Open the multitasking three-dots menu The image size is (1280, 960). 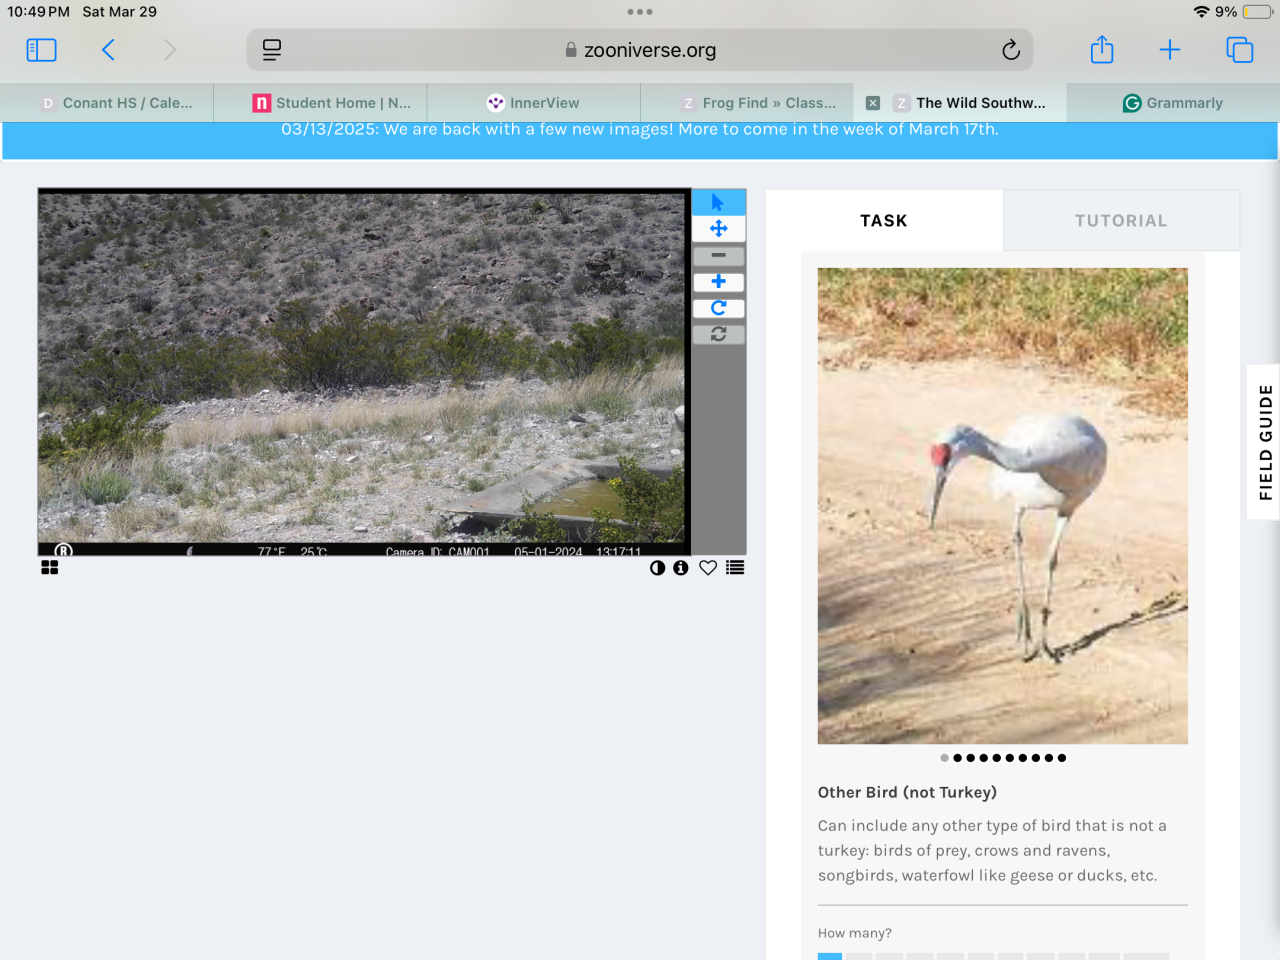[640, 12]
